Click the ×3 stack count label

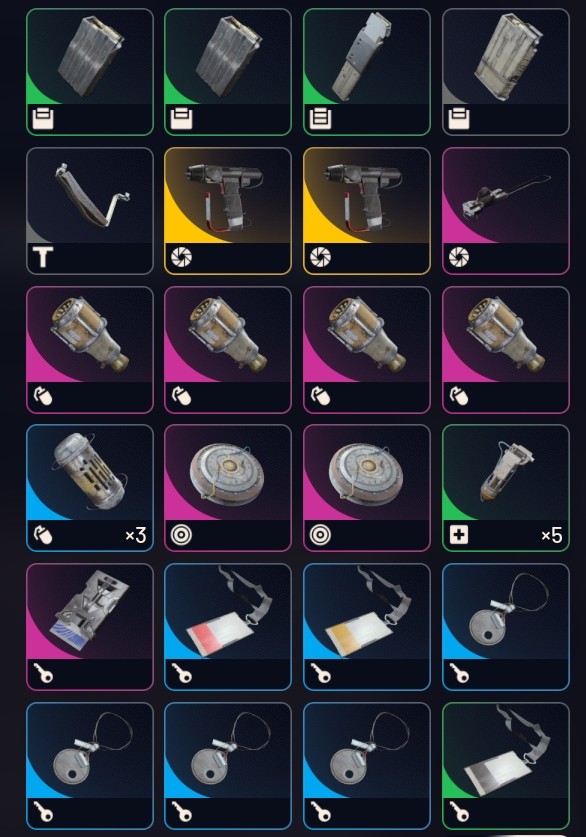point(136,535)
